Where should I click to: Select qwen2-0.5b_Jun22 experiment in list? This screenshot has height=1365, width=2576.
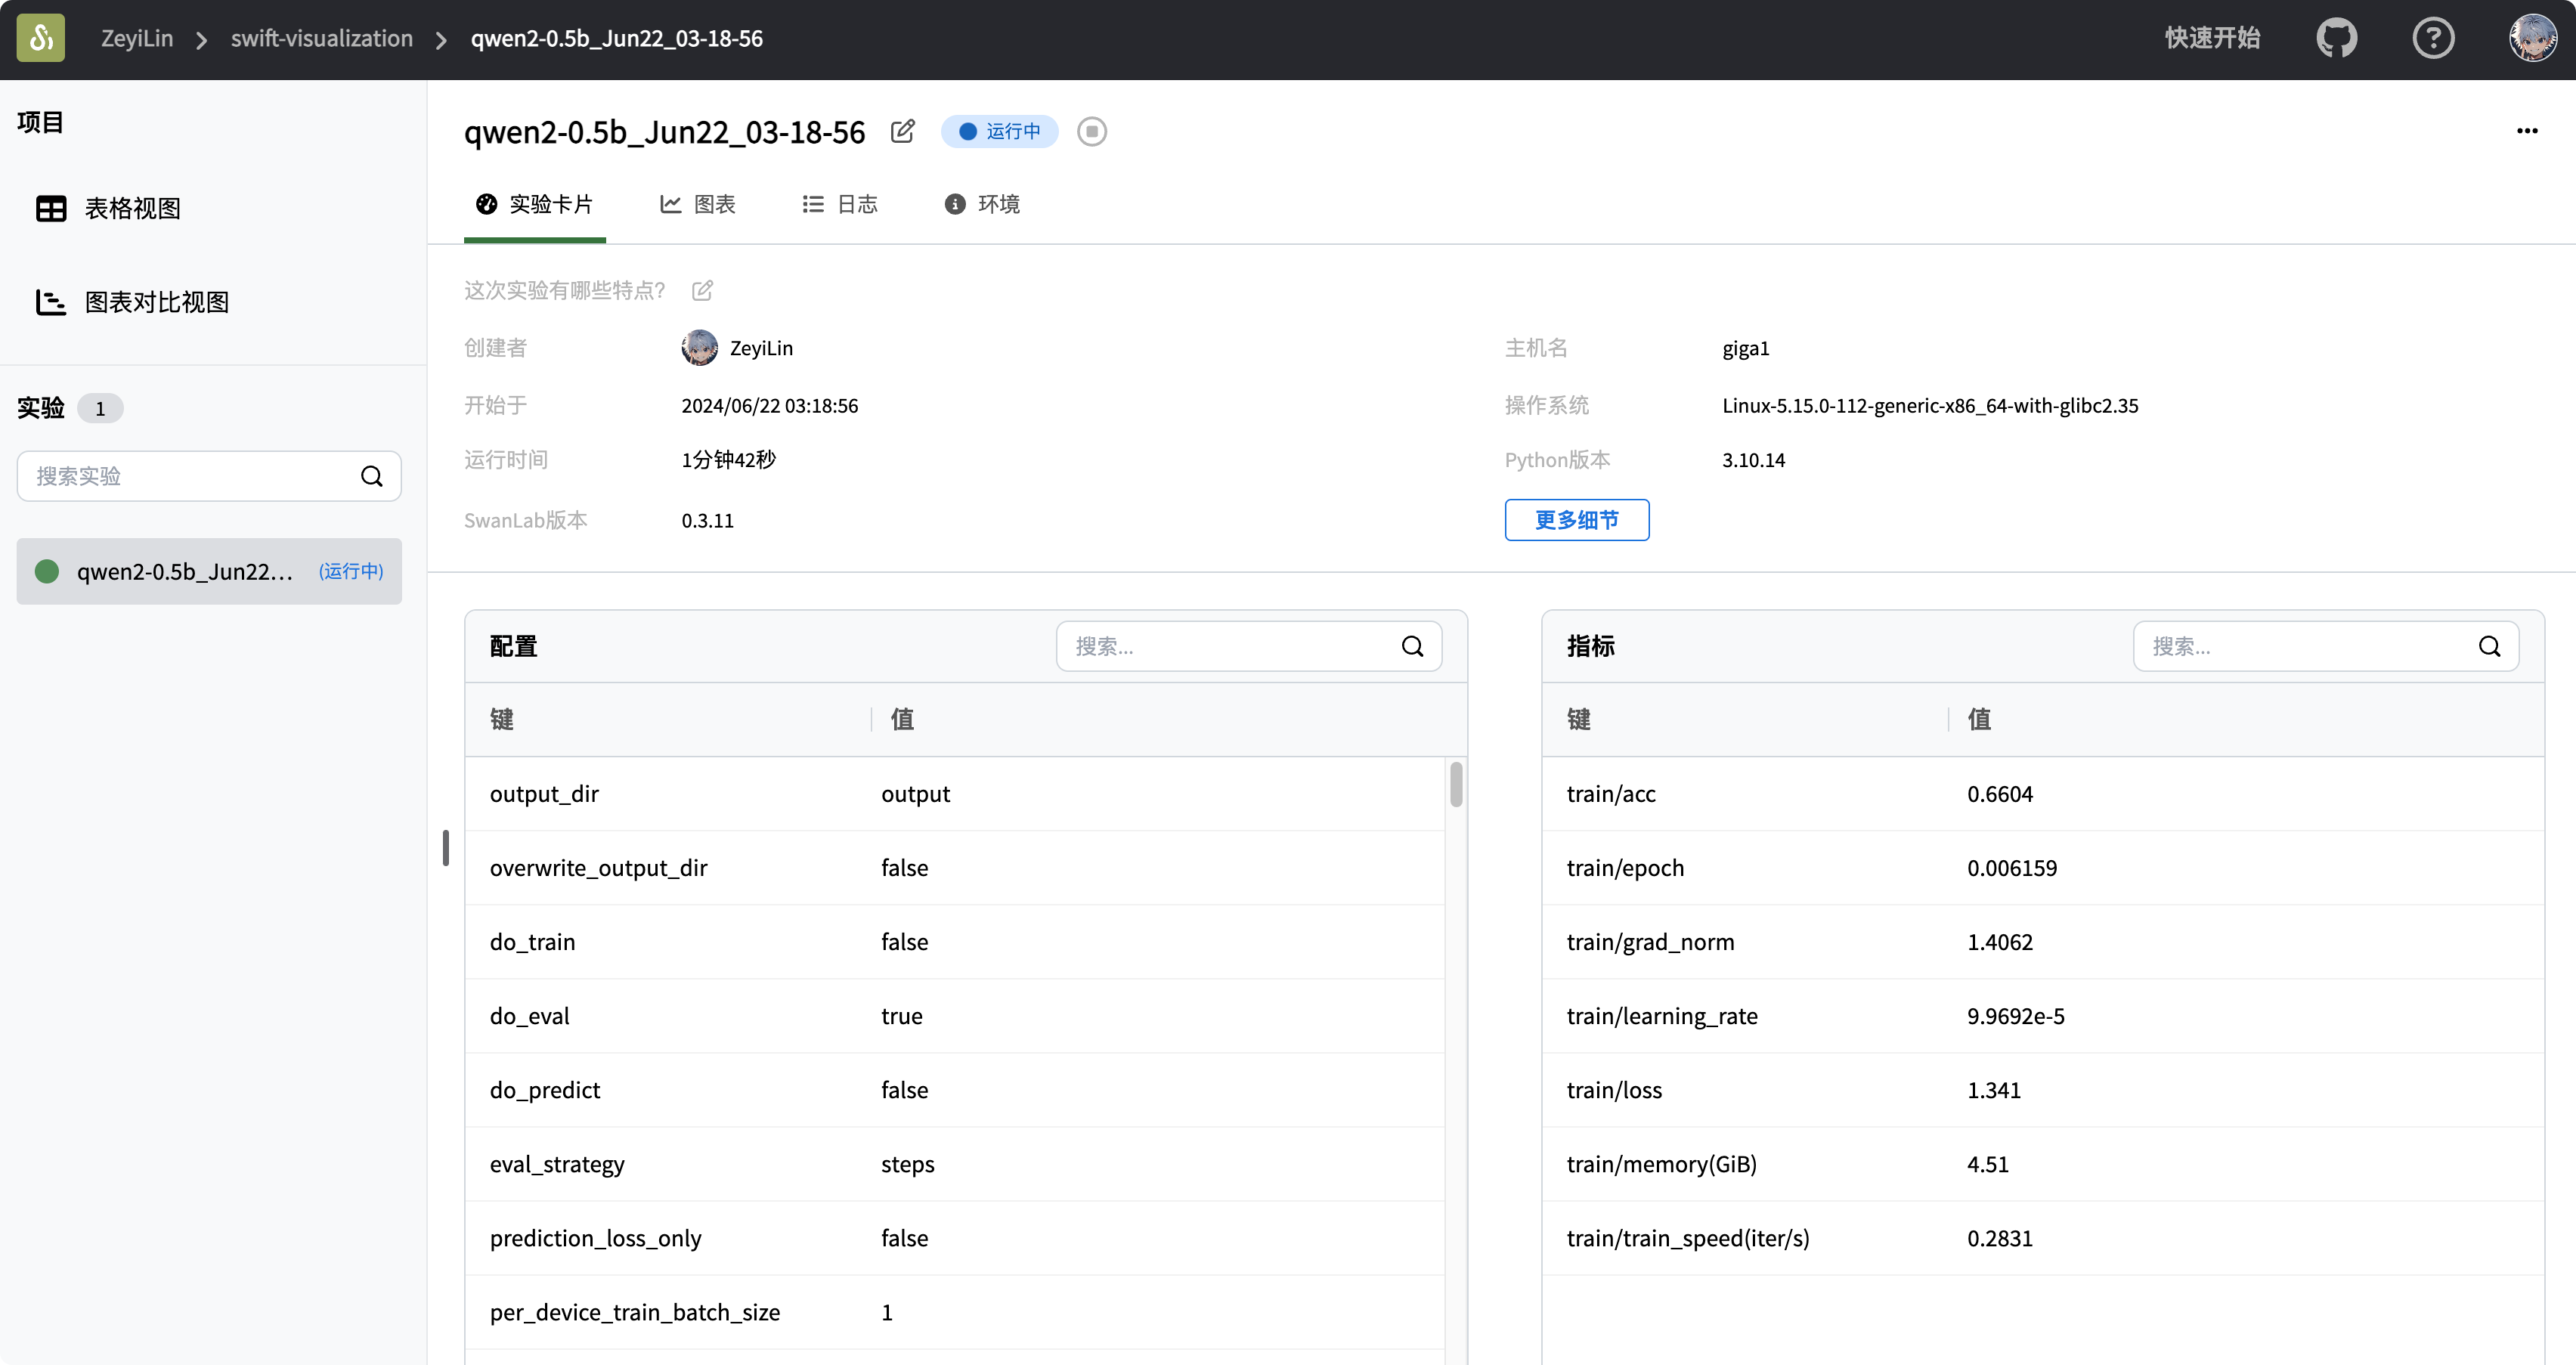click(209, 571)
